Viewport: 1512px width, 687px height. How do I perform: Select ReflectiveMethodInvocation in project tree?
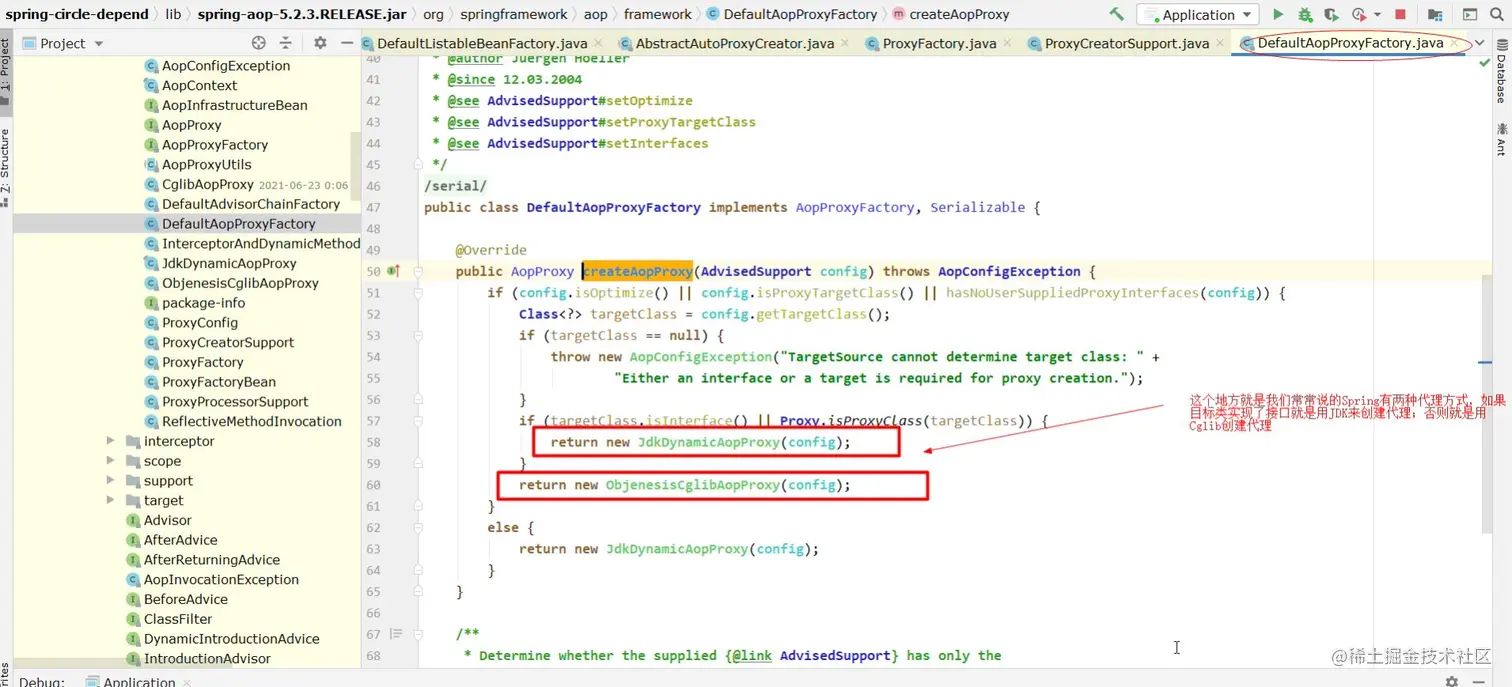pyautogui.click(x=252, y=421)
